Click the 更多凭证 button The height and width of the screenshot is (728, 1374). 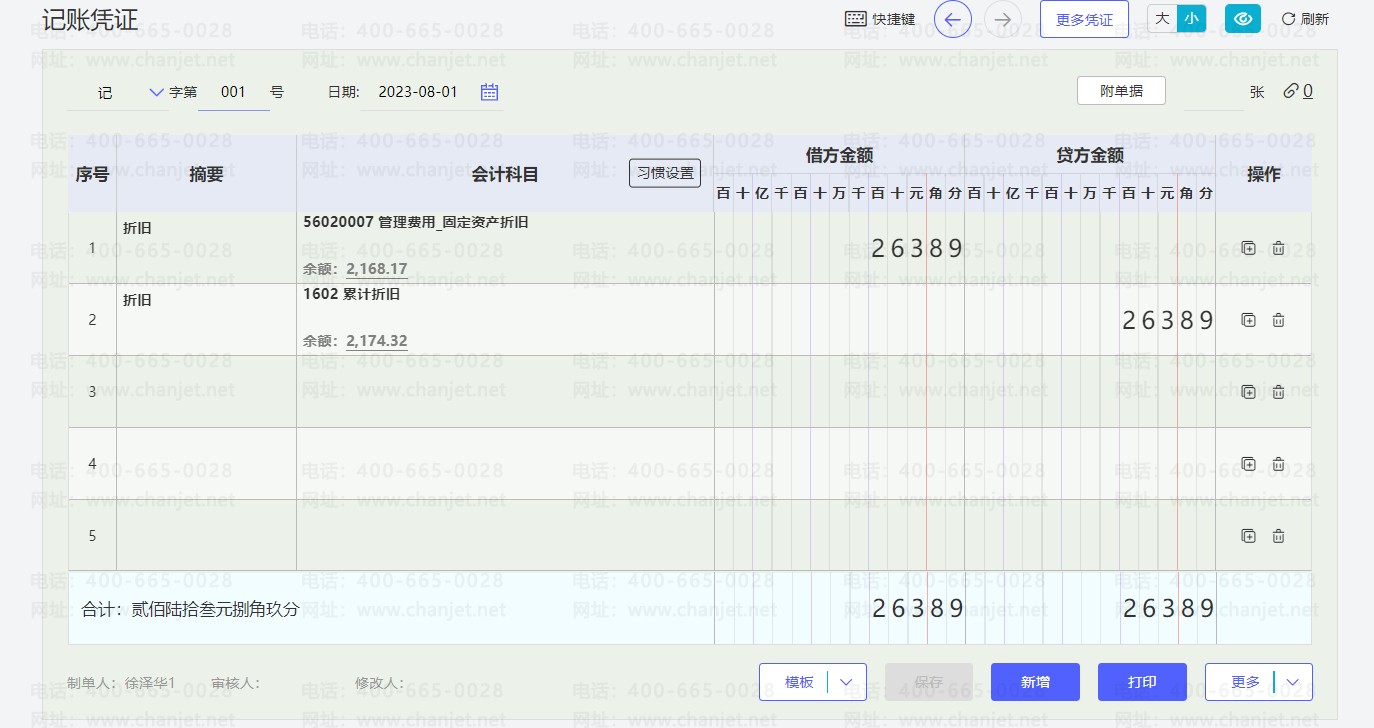[x=1084, y=19]
